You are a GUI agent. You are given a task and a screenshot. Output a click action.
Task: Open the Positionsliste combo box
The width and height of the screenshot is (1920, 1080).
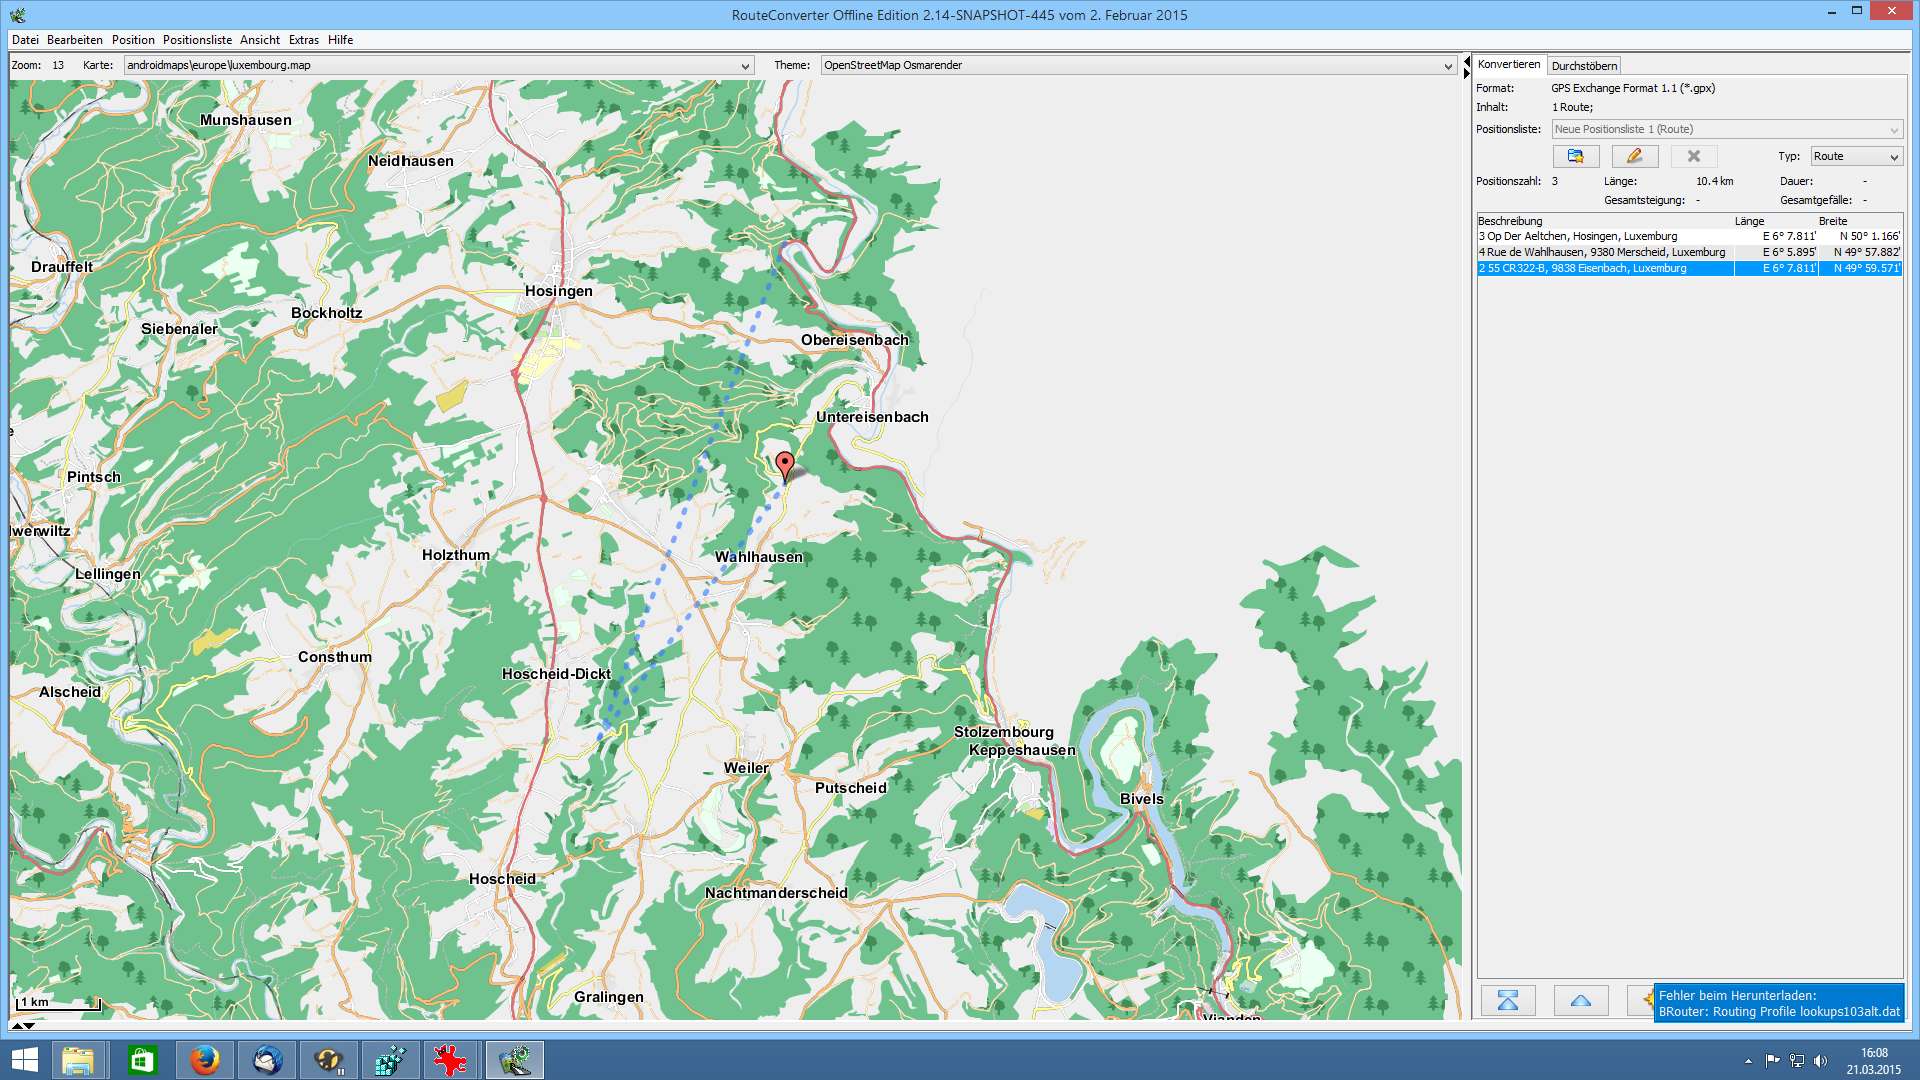pyautogui.click(x=1893, y=130)
